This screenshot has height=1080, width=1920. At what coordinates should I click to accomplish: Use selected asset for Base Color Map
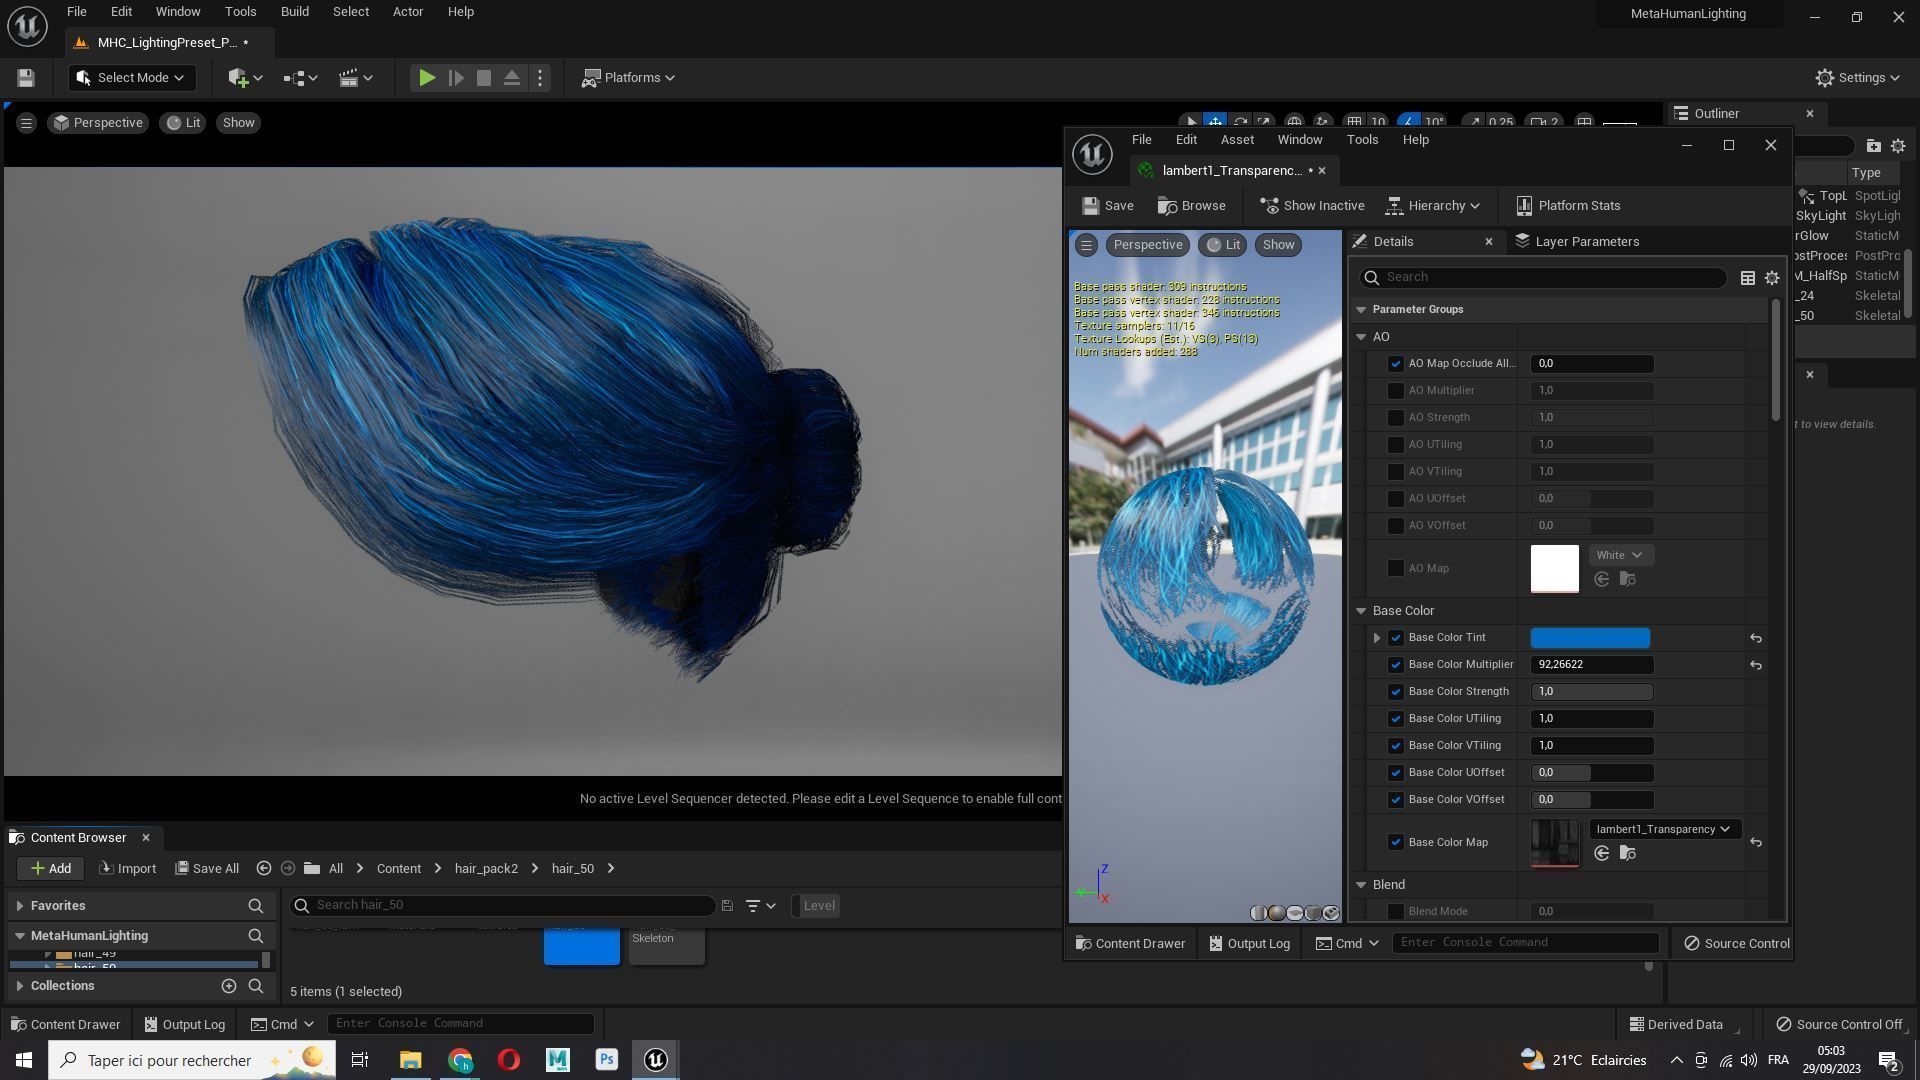1602,854
